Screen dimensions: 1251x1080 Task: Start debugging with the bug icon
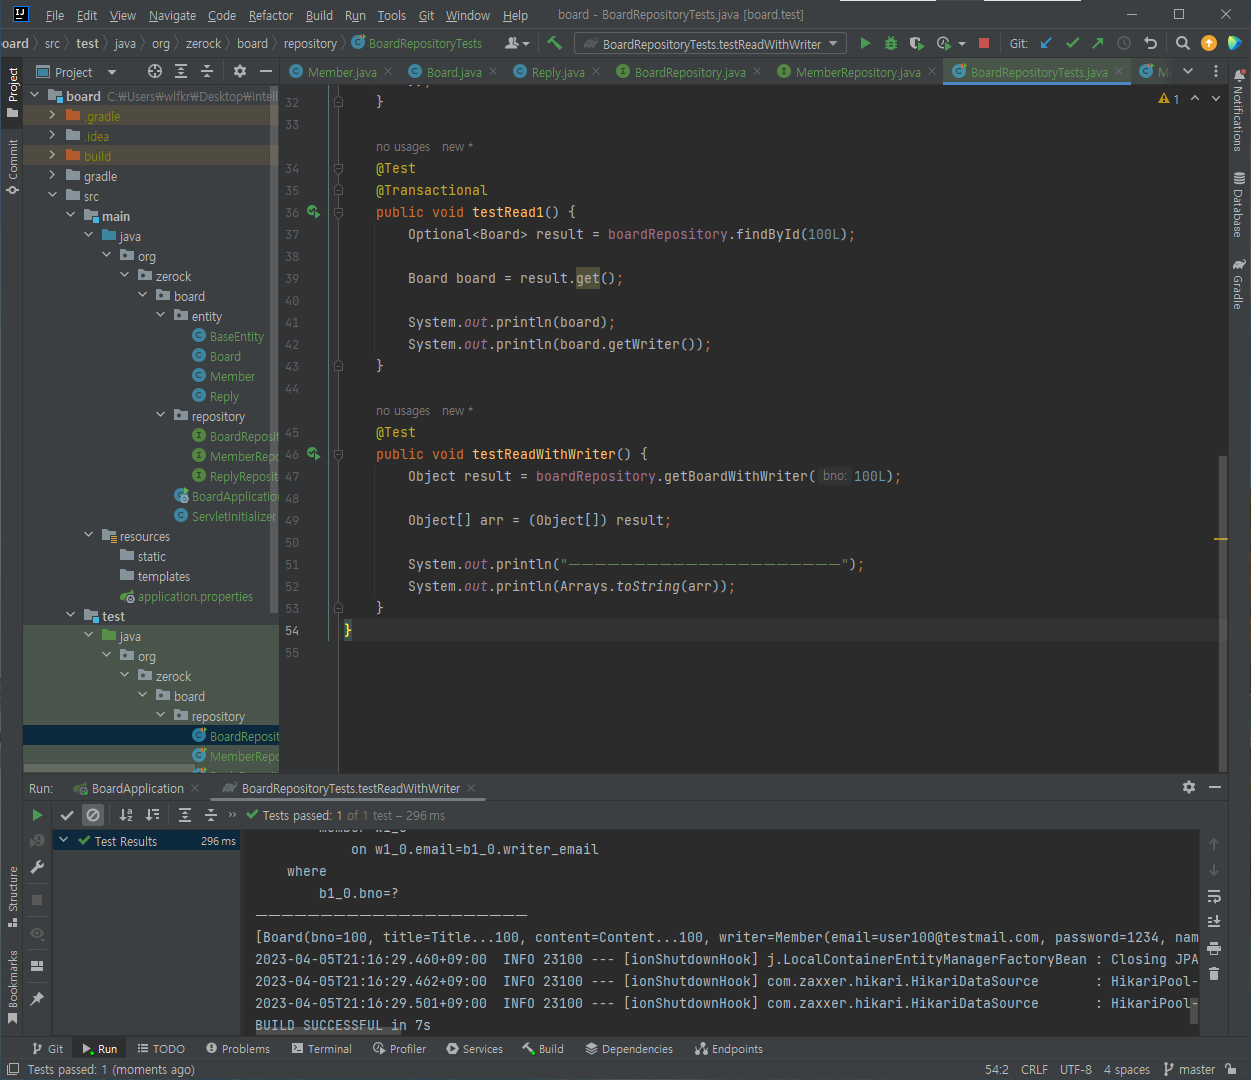pos(891,43)
